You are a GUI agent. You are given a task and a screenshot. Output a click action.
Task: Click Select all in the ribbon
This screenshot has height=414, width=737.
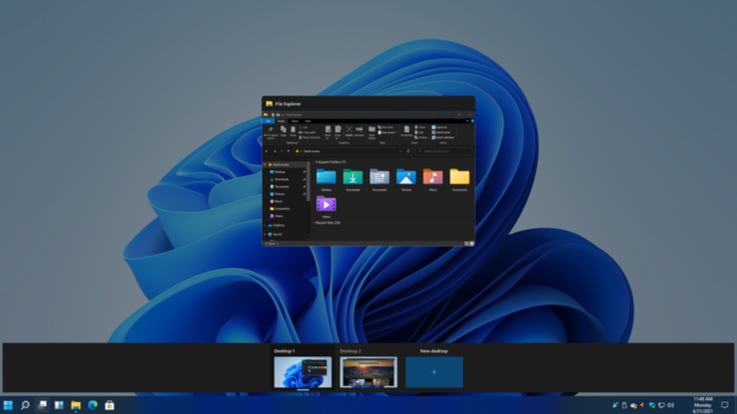pos(440,127)
